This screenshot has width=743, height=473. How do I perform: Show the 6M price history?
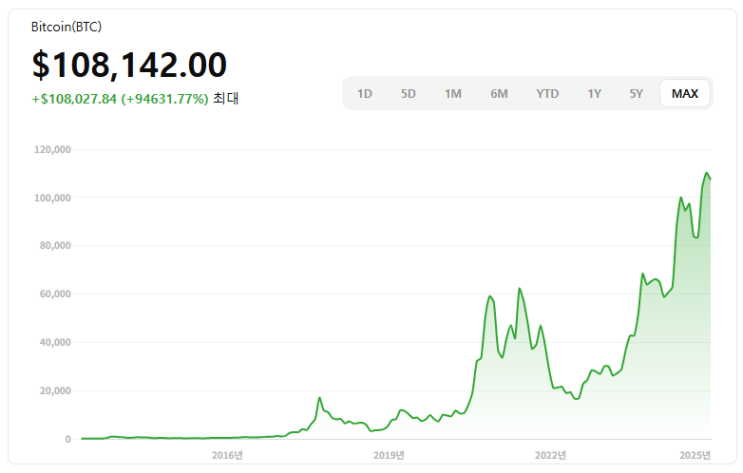(x=499, y=93)
